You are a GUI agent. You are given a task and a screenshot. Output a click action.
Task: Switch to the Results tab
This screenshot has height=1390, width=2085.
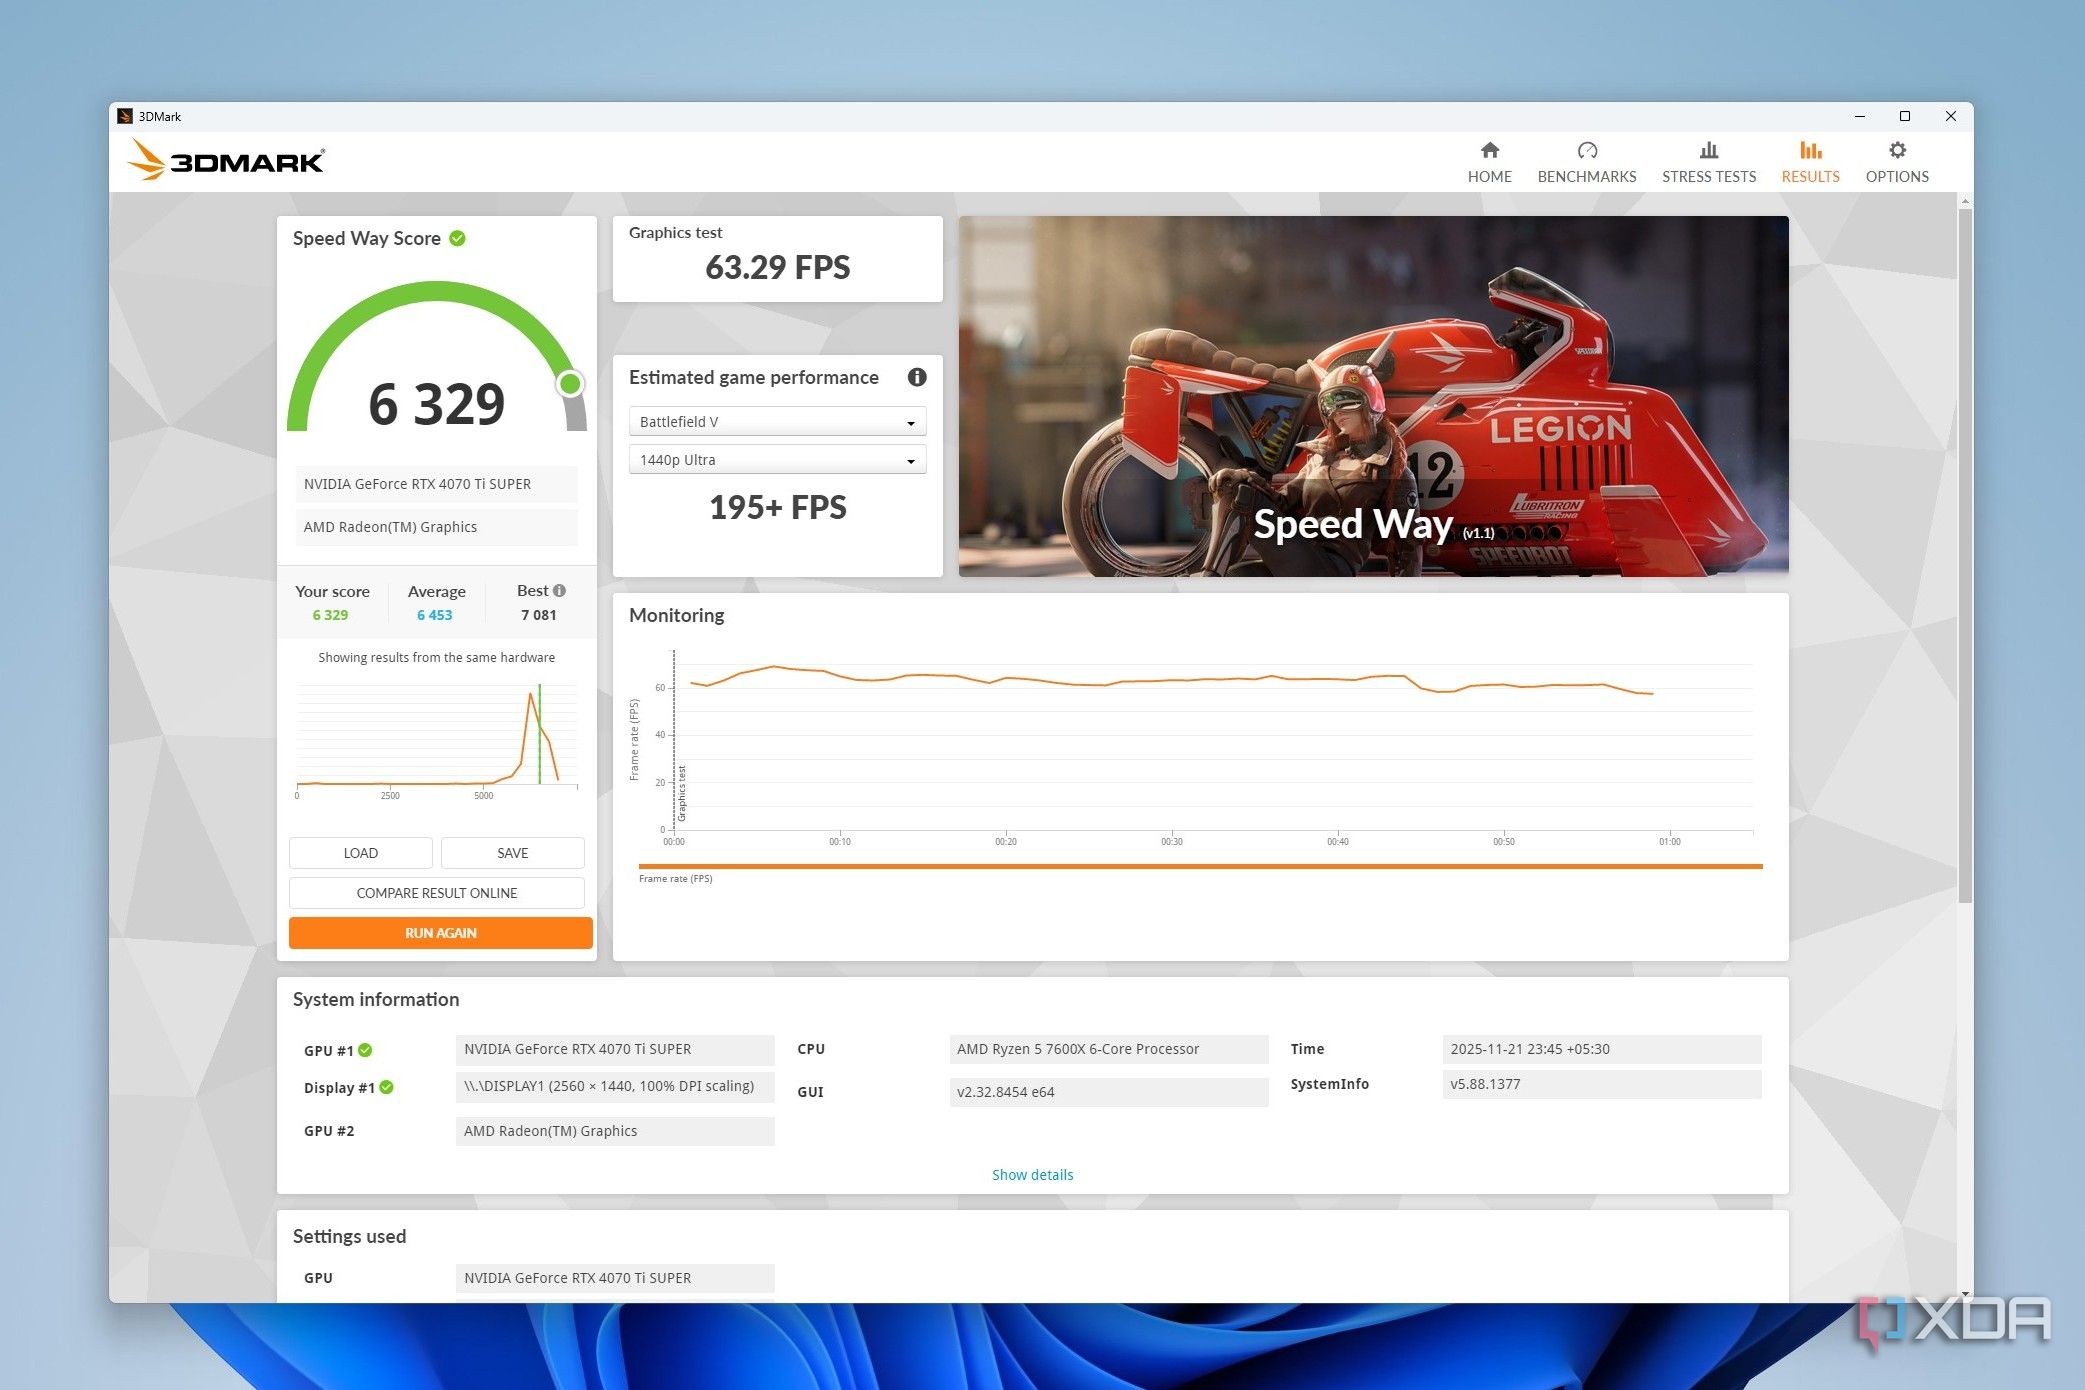(x=1809, y=162)
